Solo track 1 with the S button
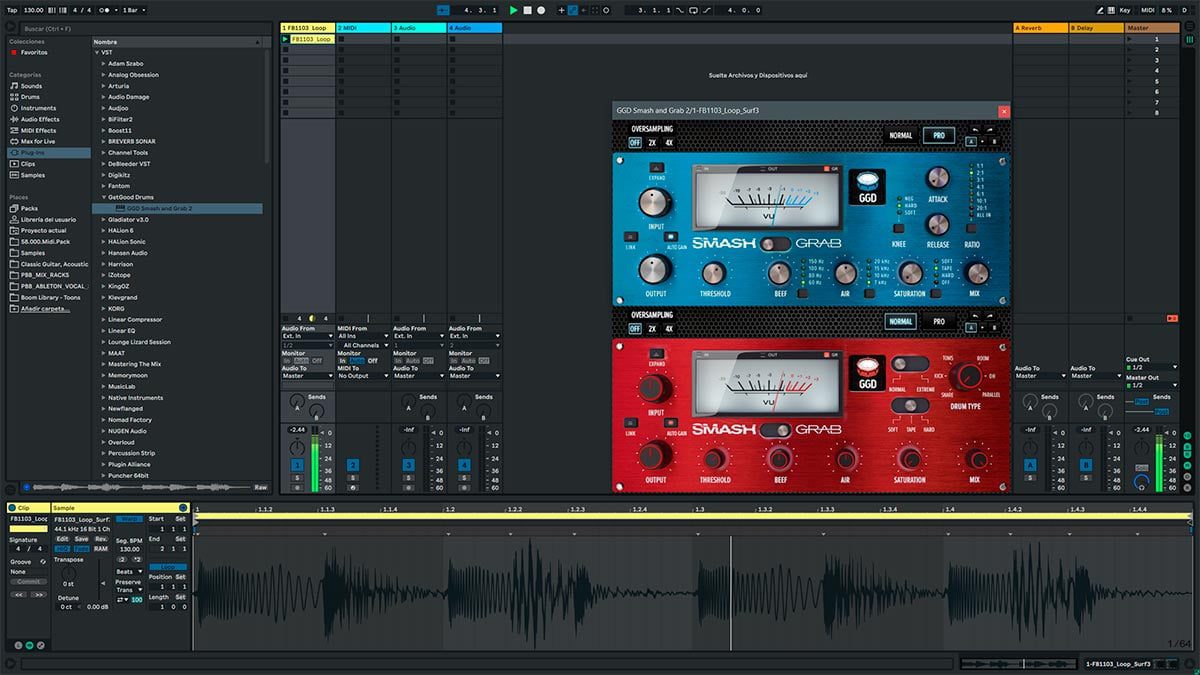The width and height of the screenshot is (1200, 675). (297, 479)
